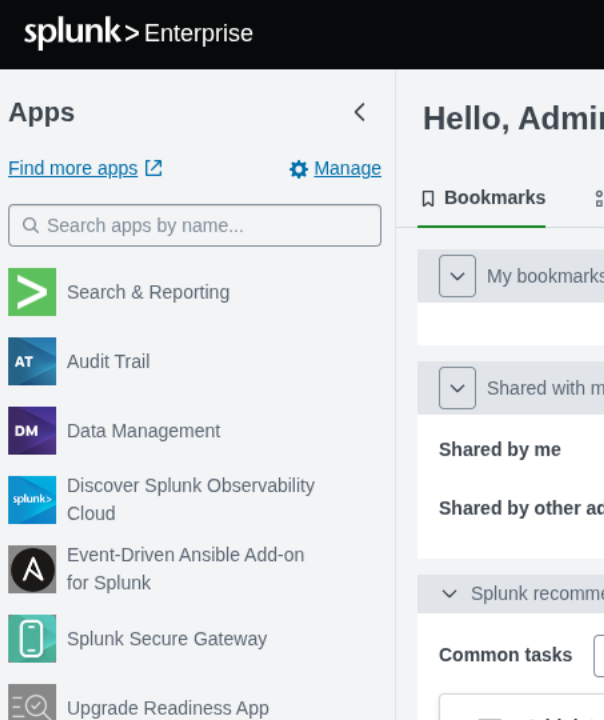Open Search & Reporting app icon
The height and width of the screenshot is (720, 604).
click(32, 292)
